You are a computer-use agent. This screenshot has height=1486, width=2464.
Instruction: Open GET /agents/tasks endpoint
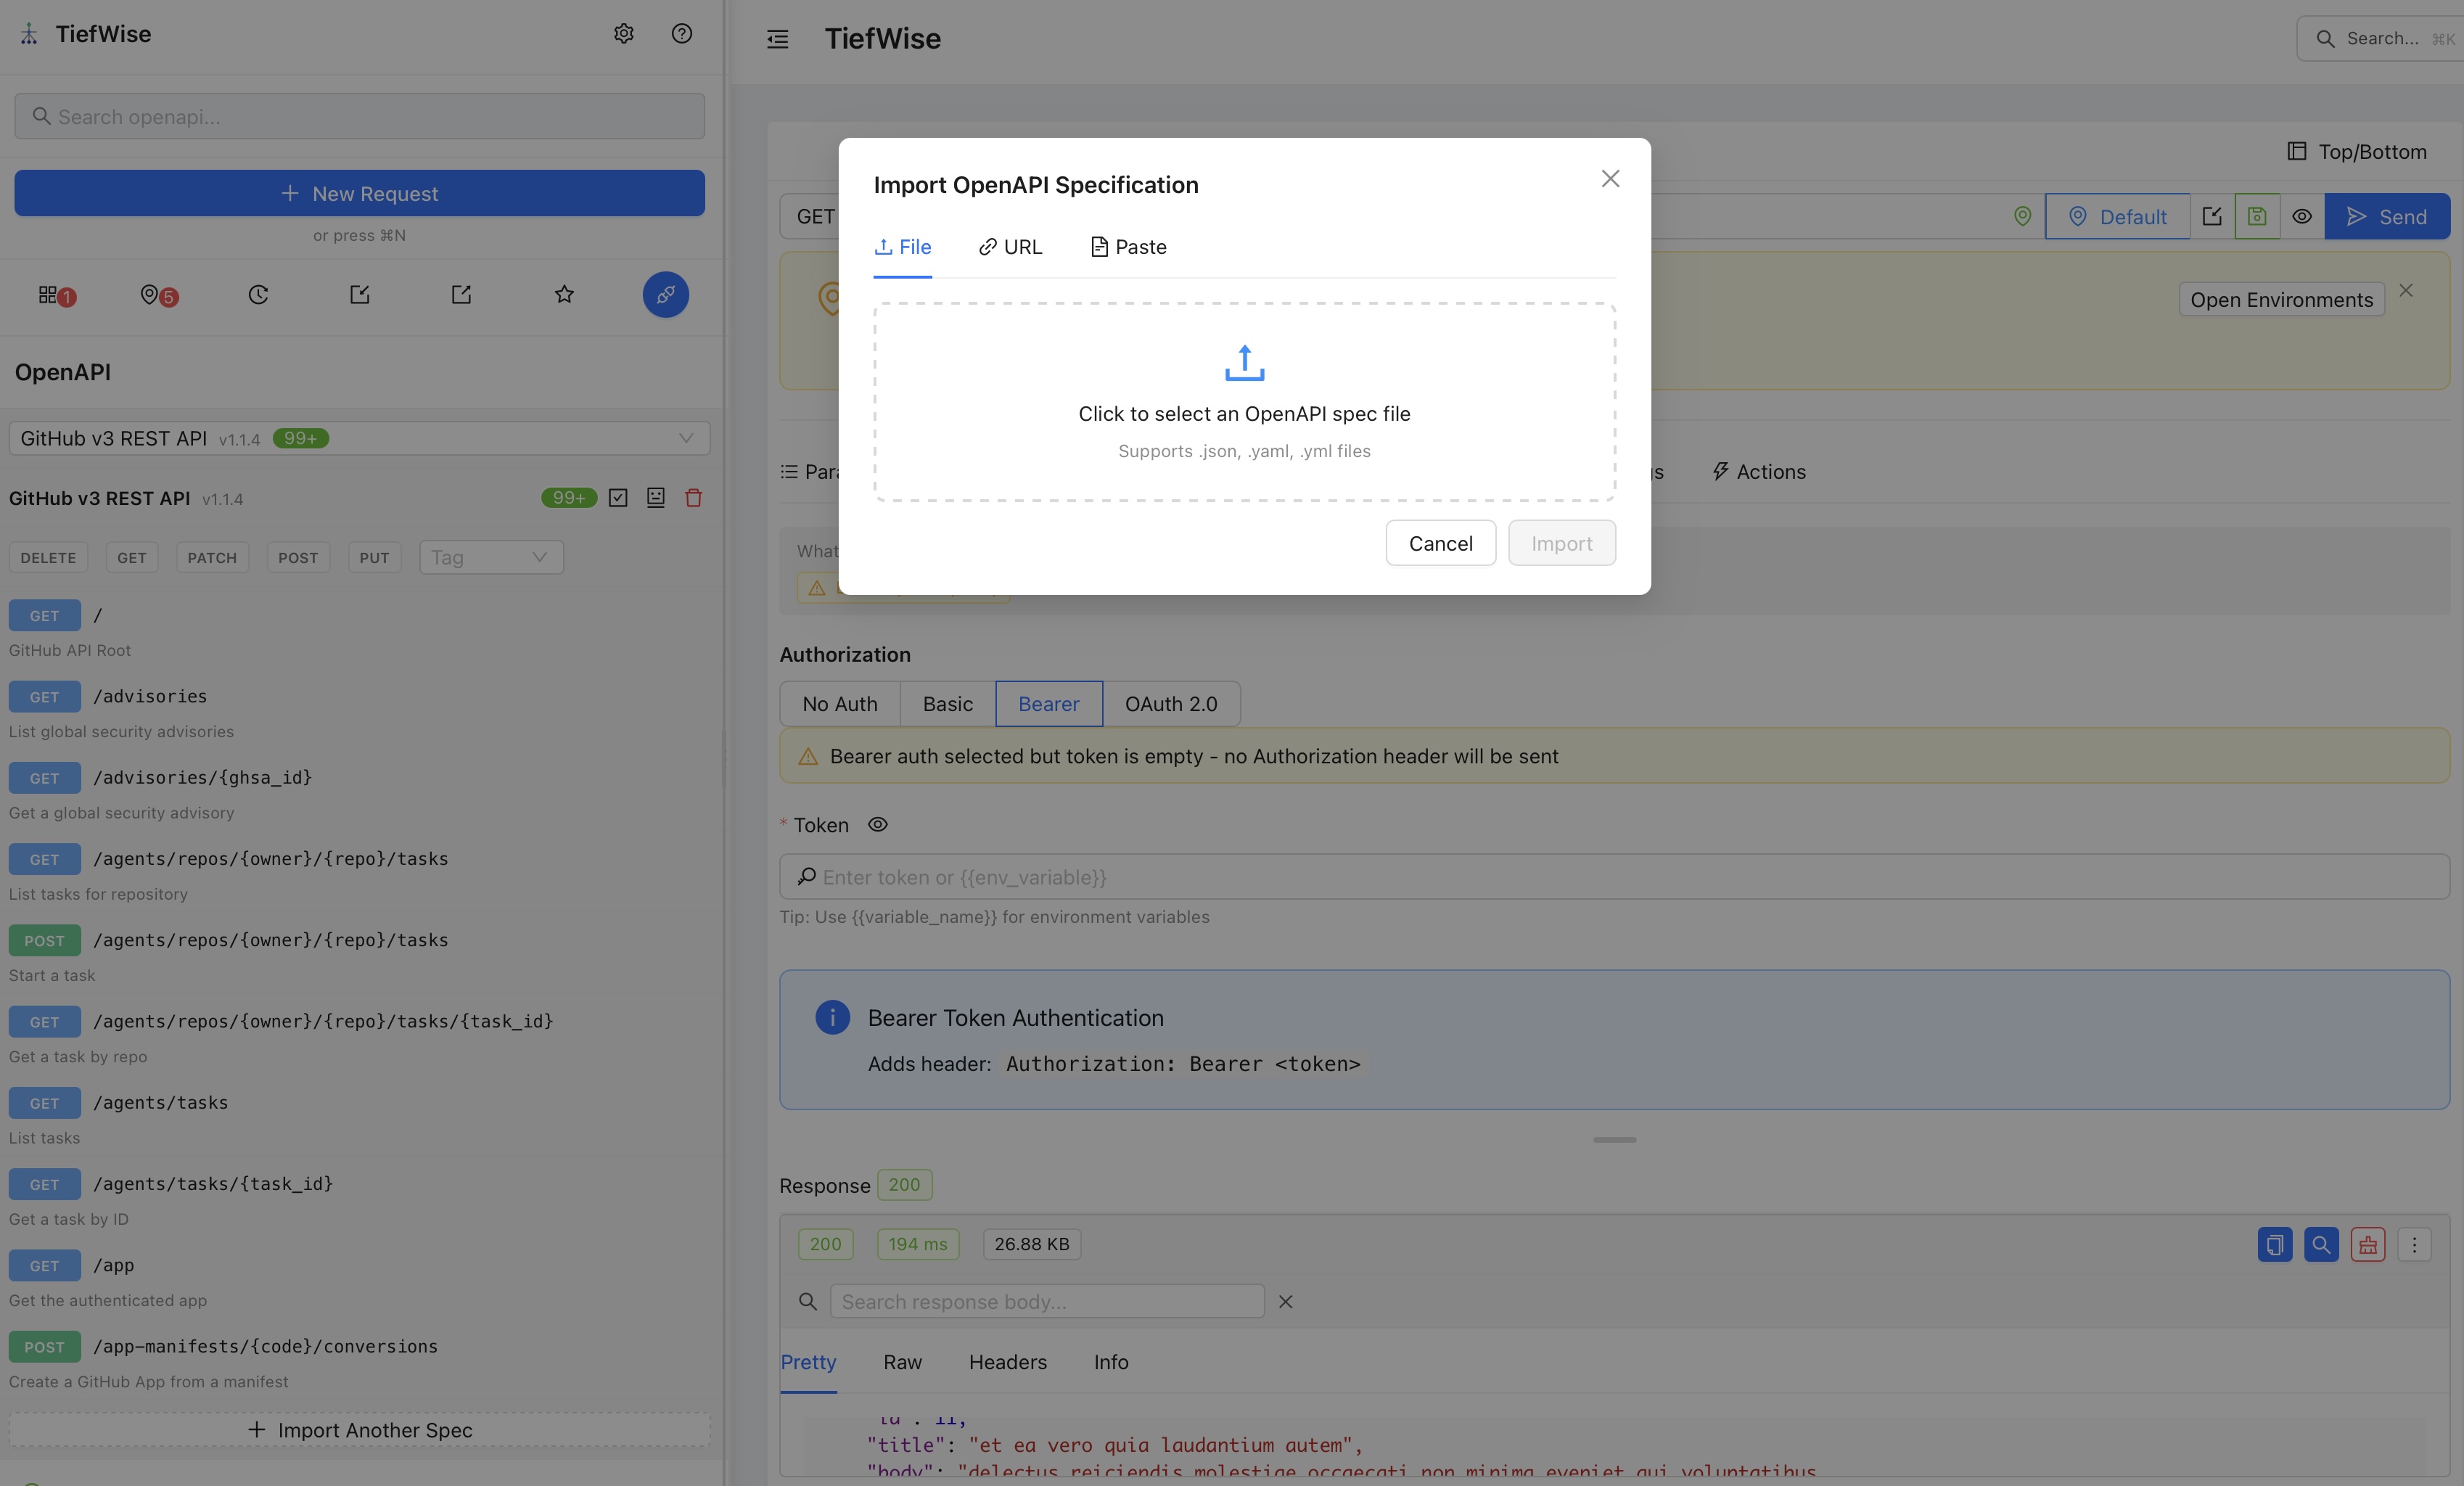[x=359, y=1118]
